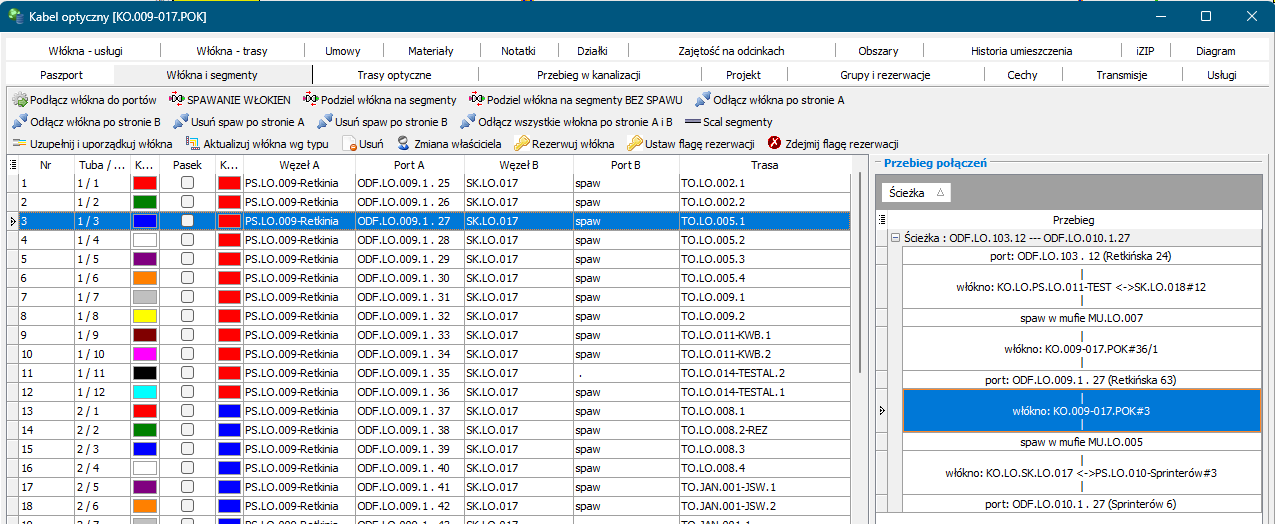The height and width of the screenshot is (524, 1275).
Task: Sort by the Port A column header
Action: (408, 164)
